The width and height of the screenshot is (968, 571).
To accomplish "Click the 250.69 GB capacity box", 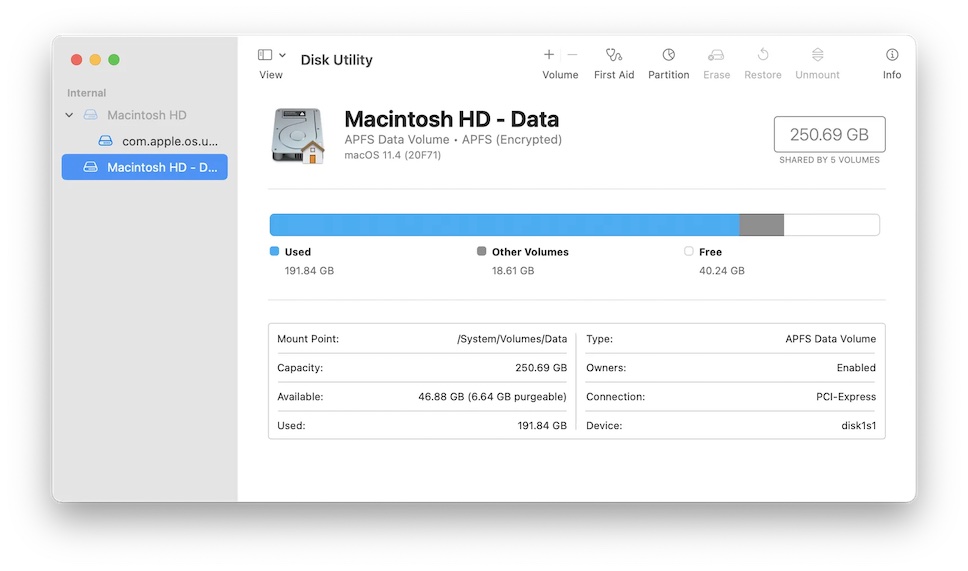I will click(830, 134).
